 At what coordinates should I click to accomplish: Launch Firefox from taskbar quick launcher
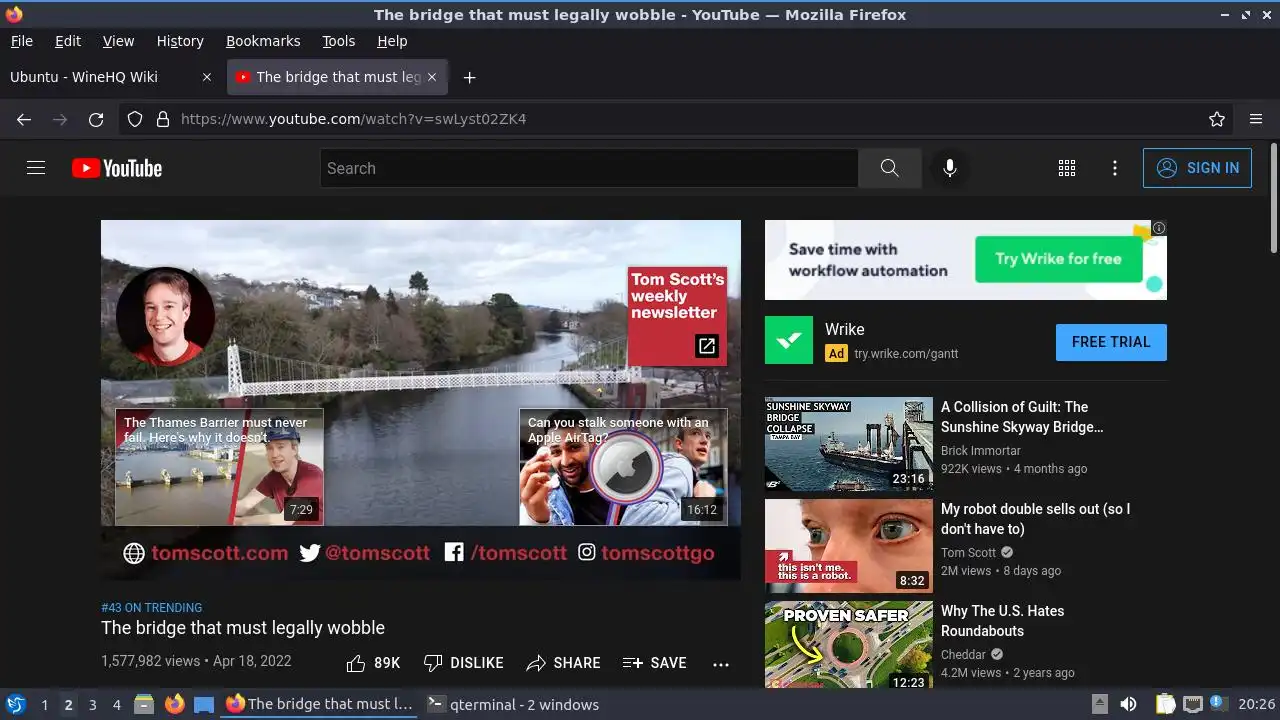174,704
